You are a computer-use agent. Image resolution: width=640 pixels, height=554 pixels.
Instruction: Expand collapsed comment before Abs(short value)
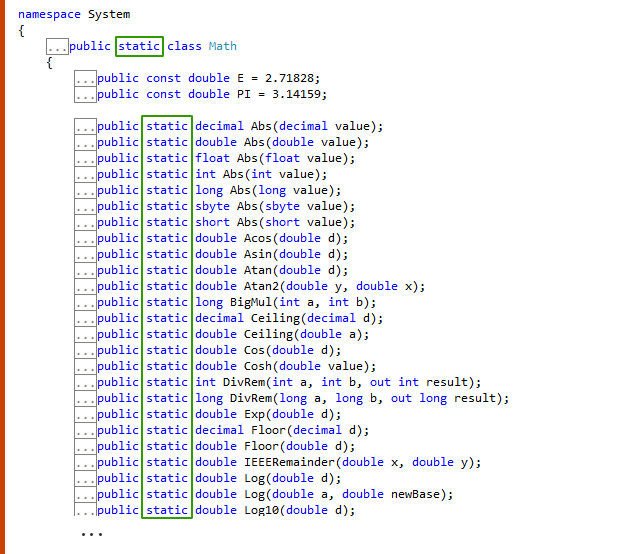click(85, 222)
